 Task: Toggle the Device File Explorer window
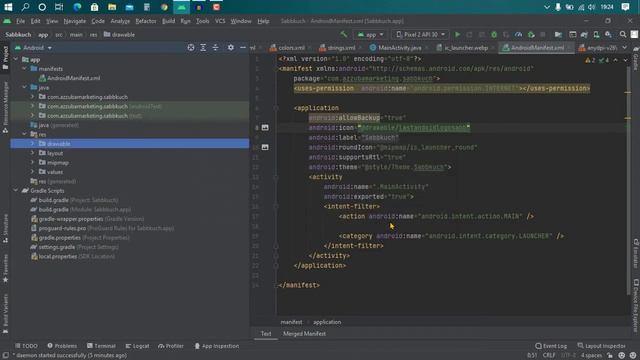click(636, 305)
